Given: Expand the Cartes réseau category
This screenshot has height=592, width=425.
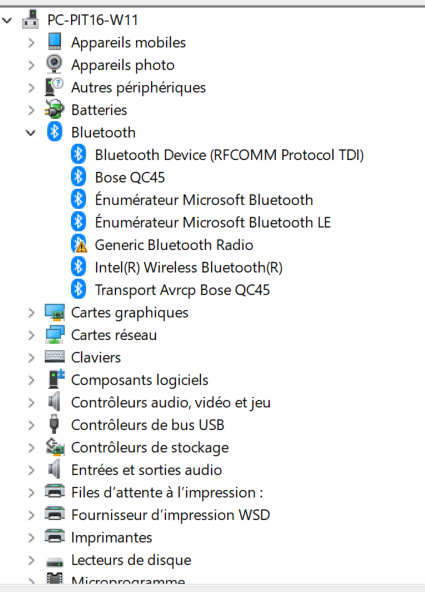Looking at the screenshot, I should point(31,335).
